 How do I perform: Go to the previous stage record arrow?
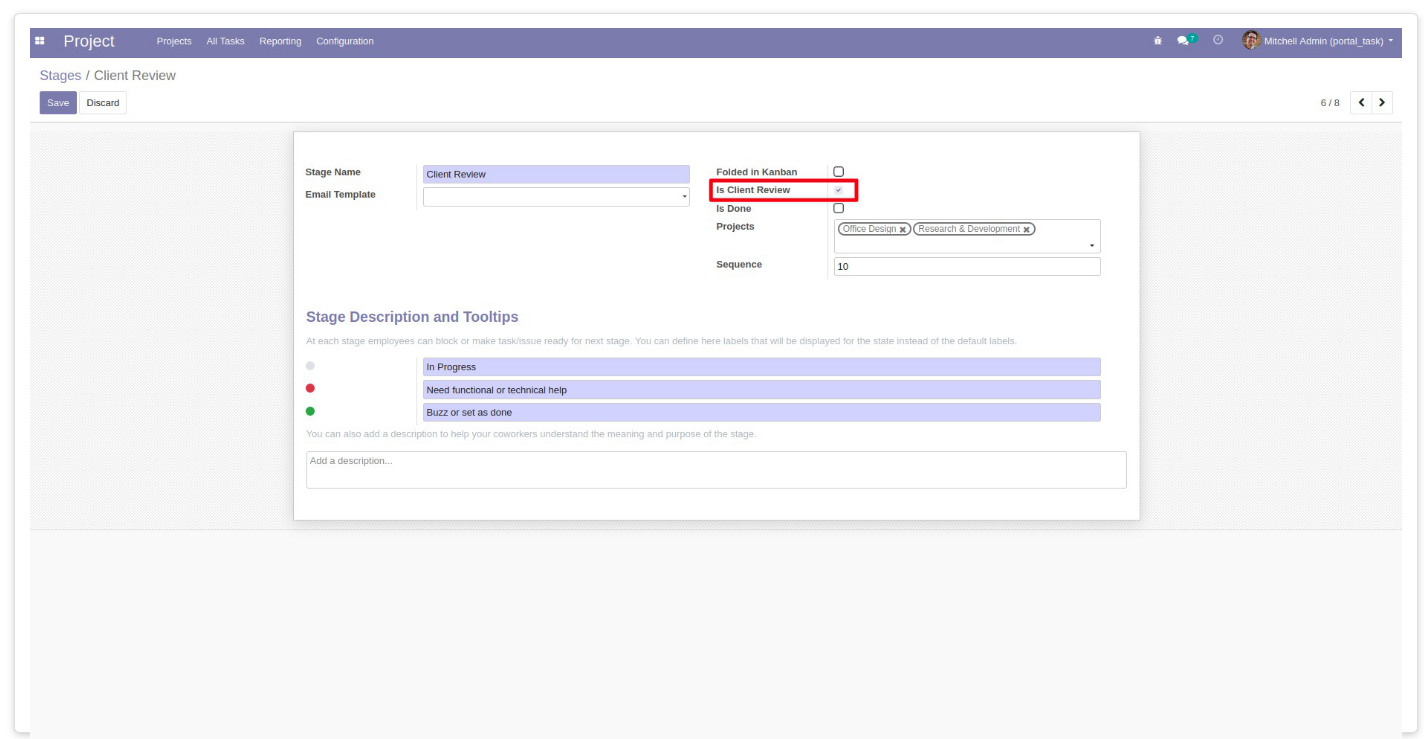[x=1361, y=102]
